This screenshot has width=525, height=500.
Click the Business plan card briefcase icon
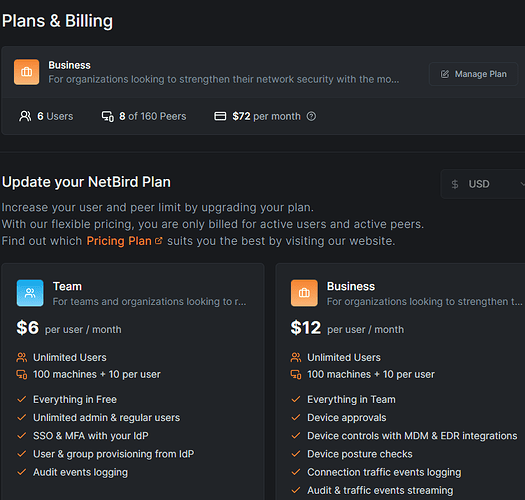pos(304,293)
